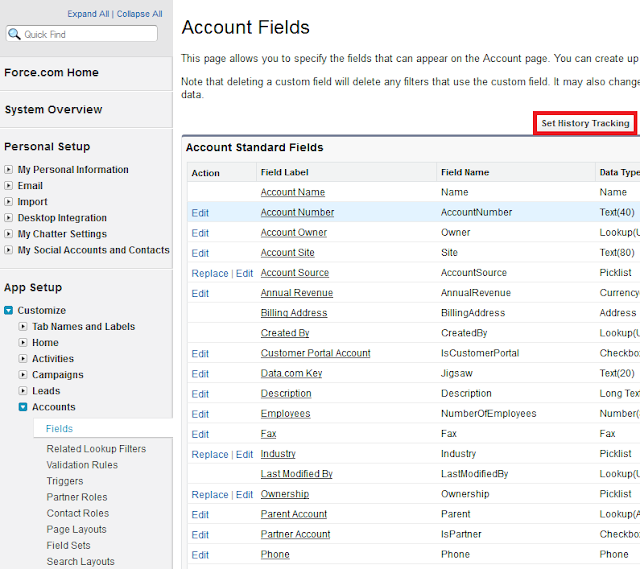The image size is (640, 569).
Task: Click Replace next to Account Source
Action: point(210,273)
